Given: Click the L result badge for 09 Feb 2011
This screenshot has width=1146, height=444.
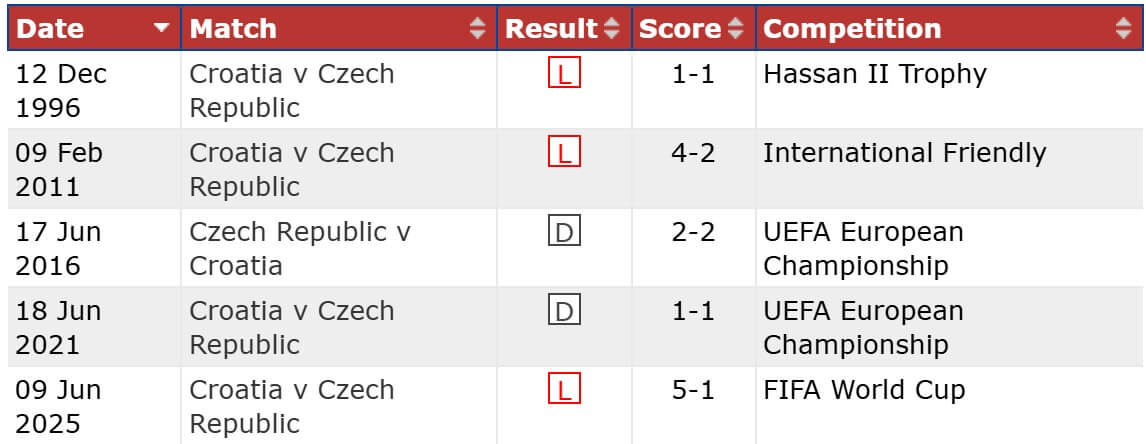Looking at the screenshot, I should pyautogui.click(x=564, y=153).
